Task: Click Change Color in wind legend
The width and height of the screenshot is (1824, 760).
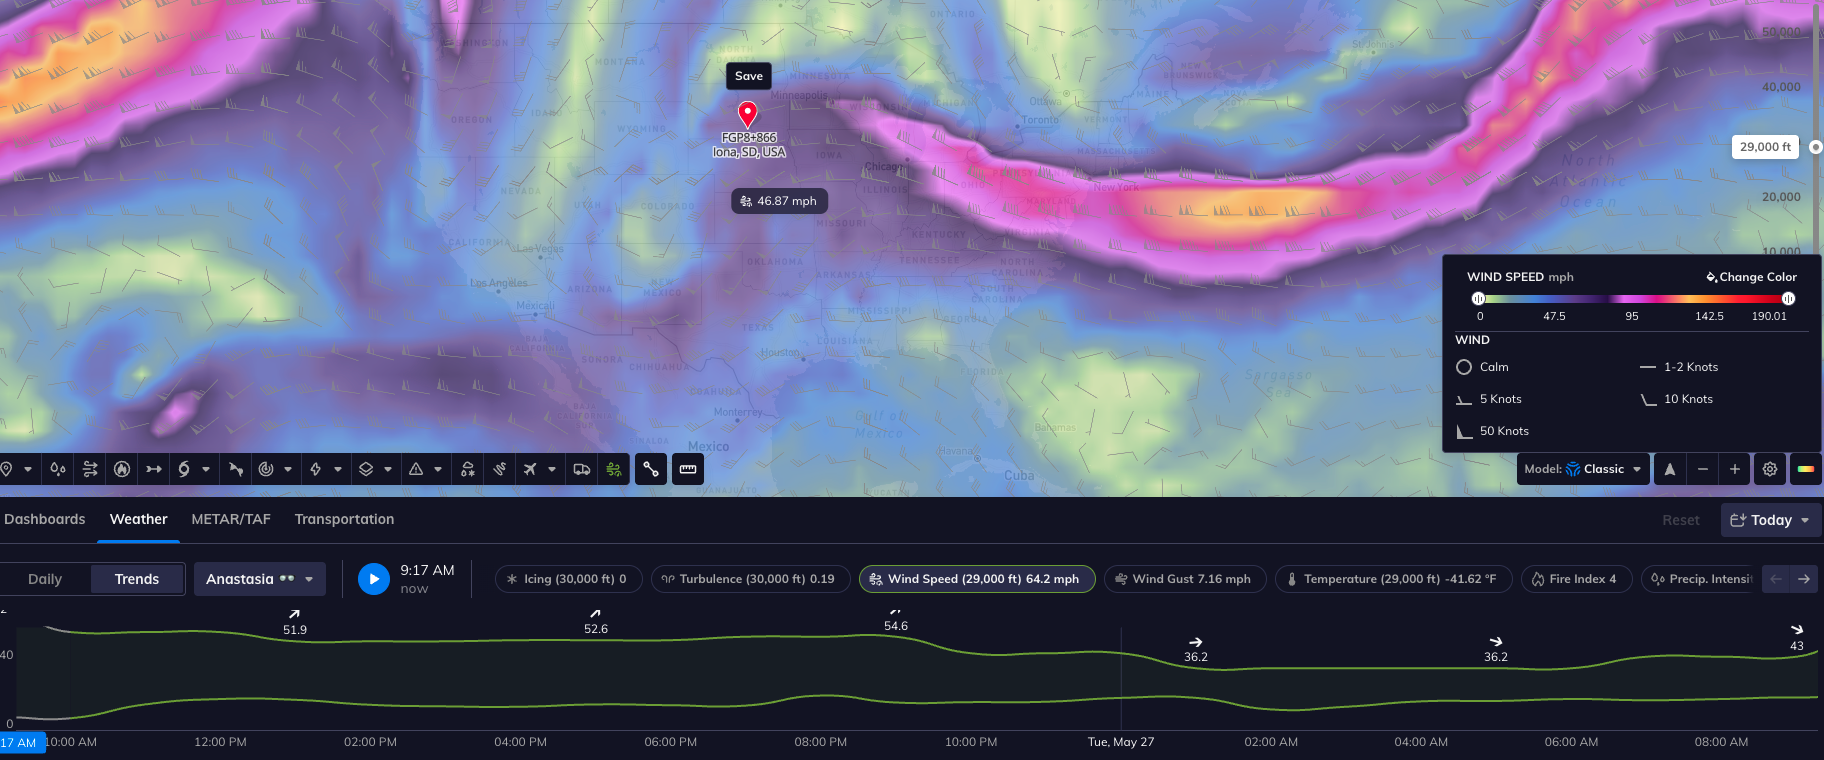Action: click(1751, 277)
